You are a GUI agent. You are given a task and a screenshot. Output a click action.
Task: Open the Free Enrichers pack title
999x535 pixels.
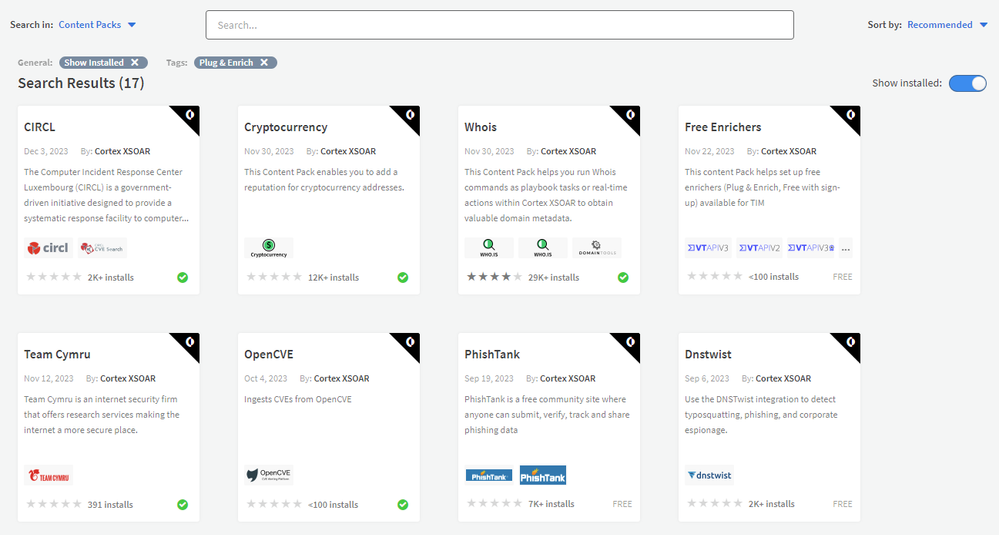click(723, 127)
